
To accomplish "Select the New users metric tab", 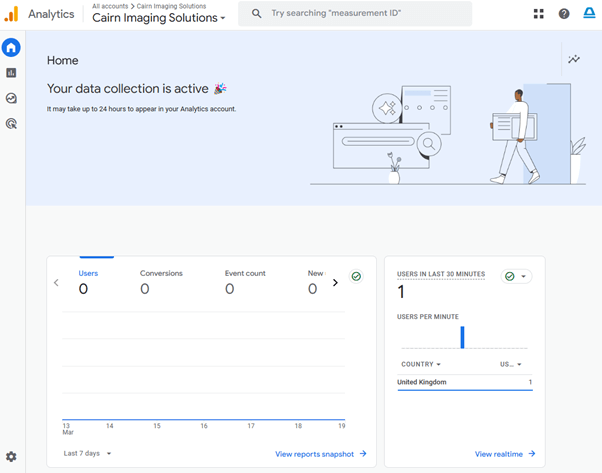I will click(x=316, y=282).
